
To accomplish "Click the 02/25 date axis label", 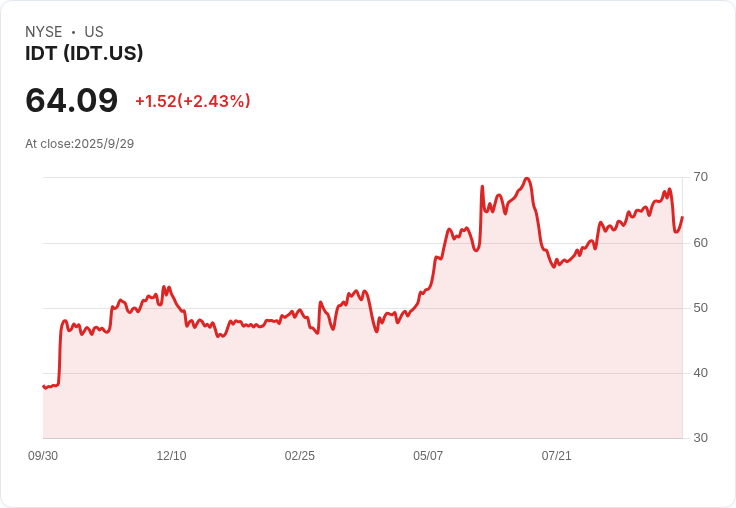I will click(x=299, y=455).
